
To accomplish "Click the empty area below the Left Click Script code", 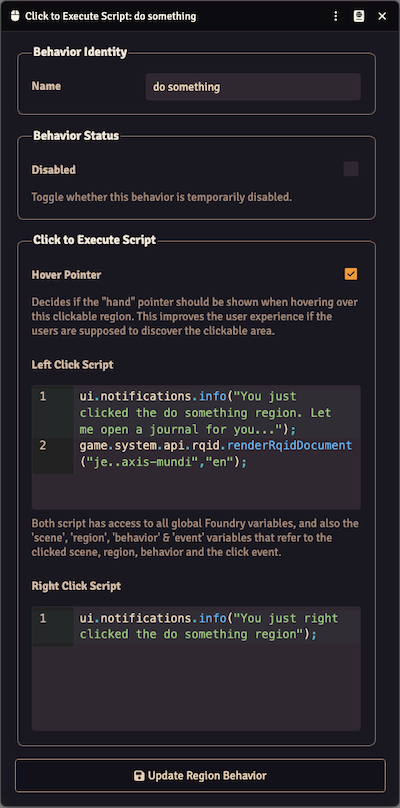I will coord(196,490).
